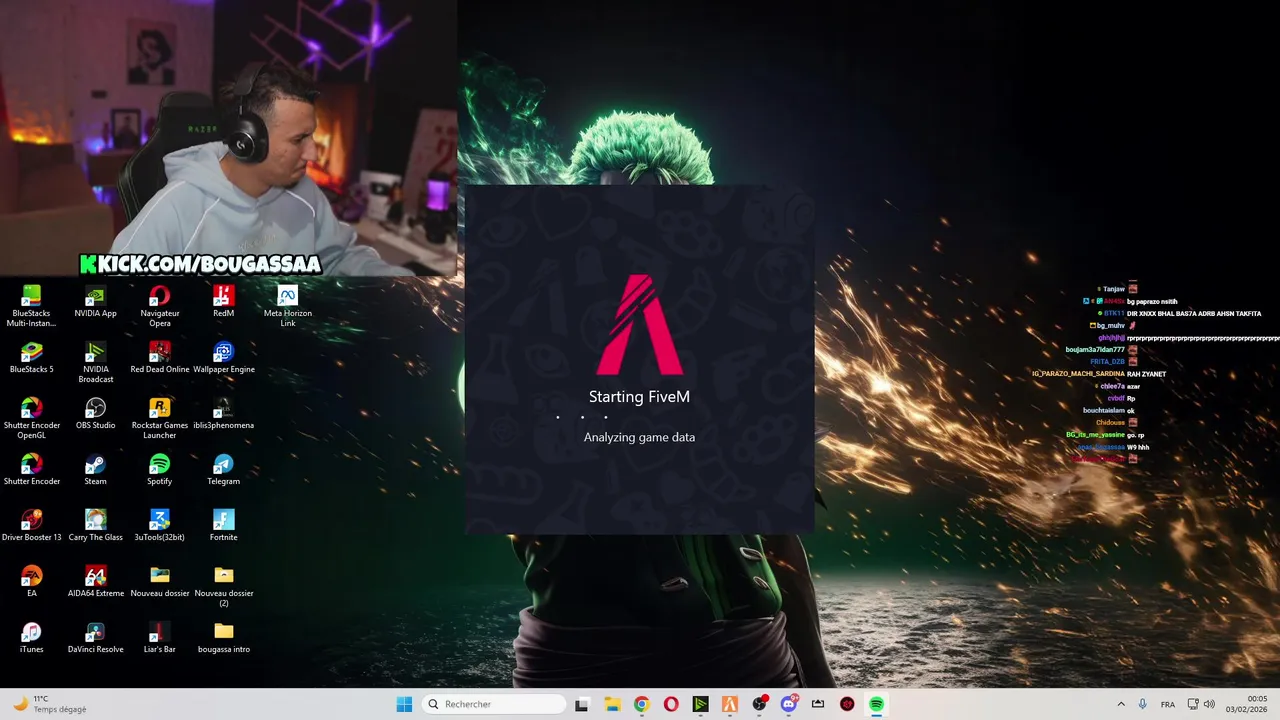Select the iblis3phenomena desktop icon

click(x=223, y=413)
